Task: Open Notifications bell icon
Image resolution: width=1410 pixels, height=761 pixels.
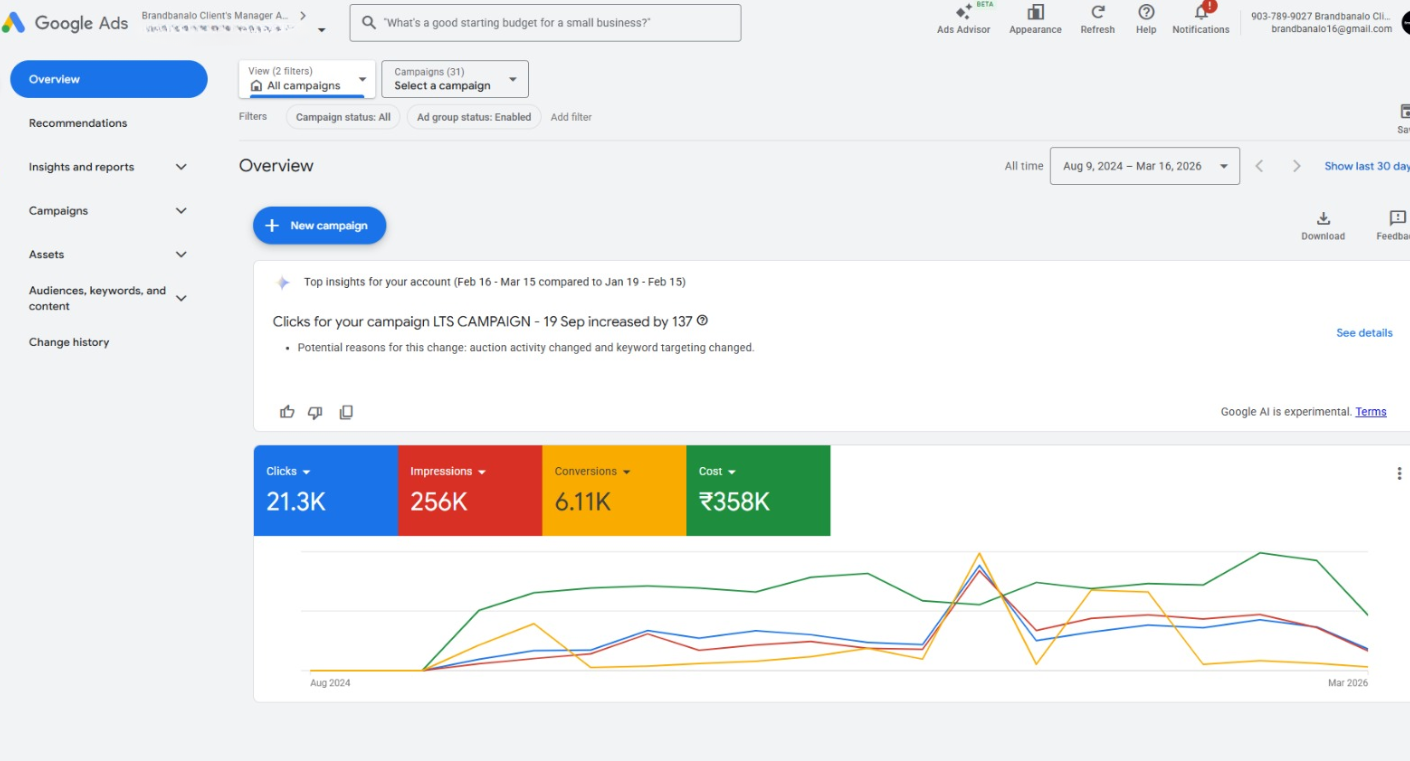Action: click(1201, 13)
